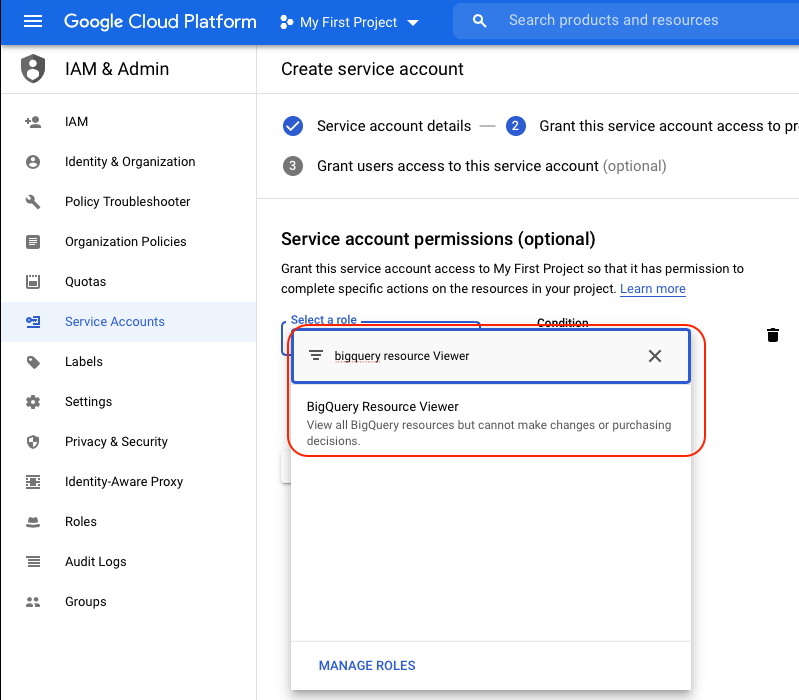This screenshot has width=799, height=700.
Task: Click the Settings gear icon in sidebar
Action: [x=33, y=402]
